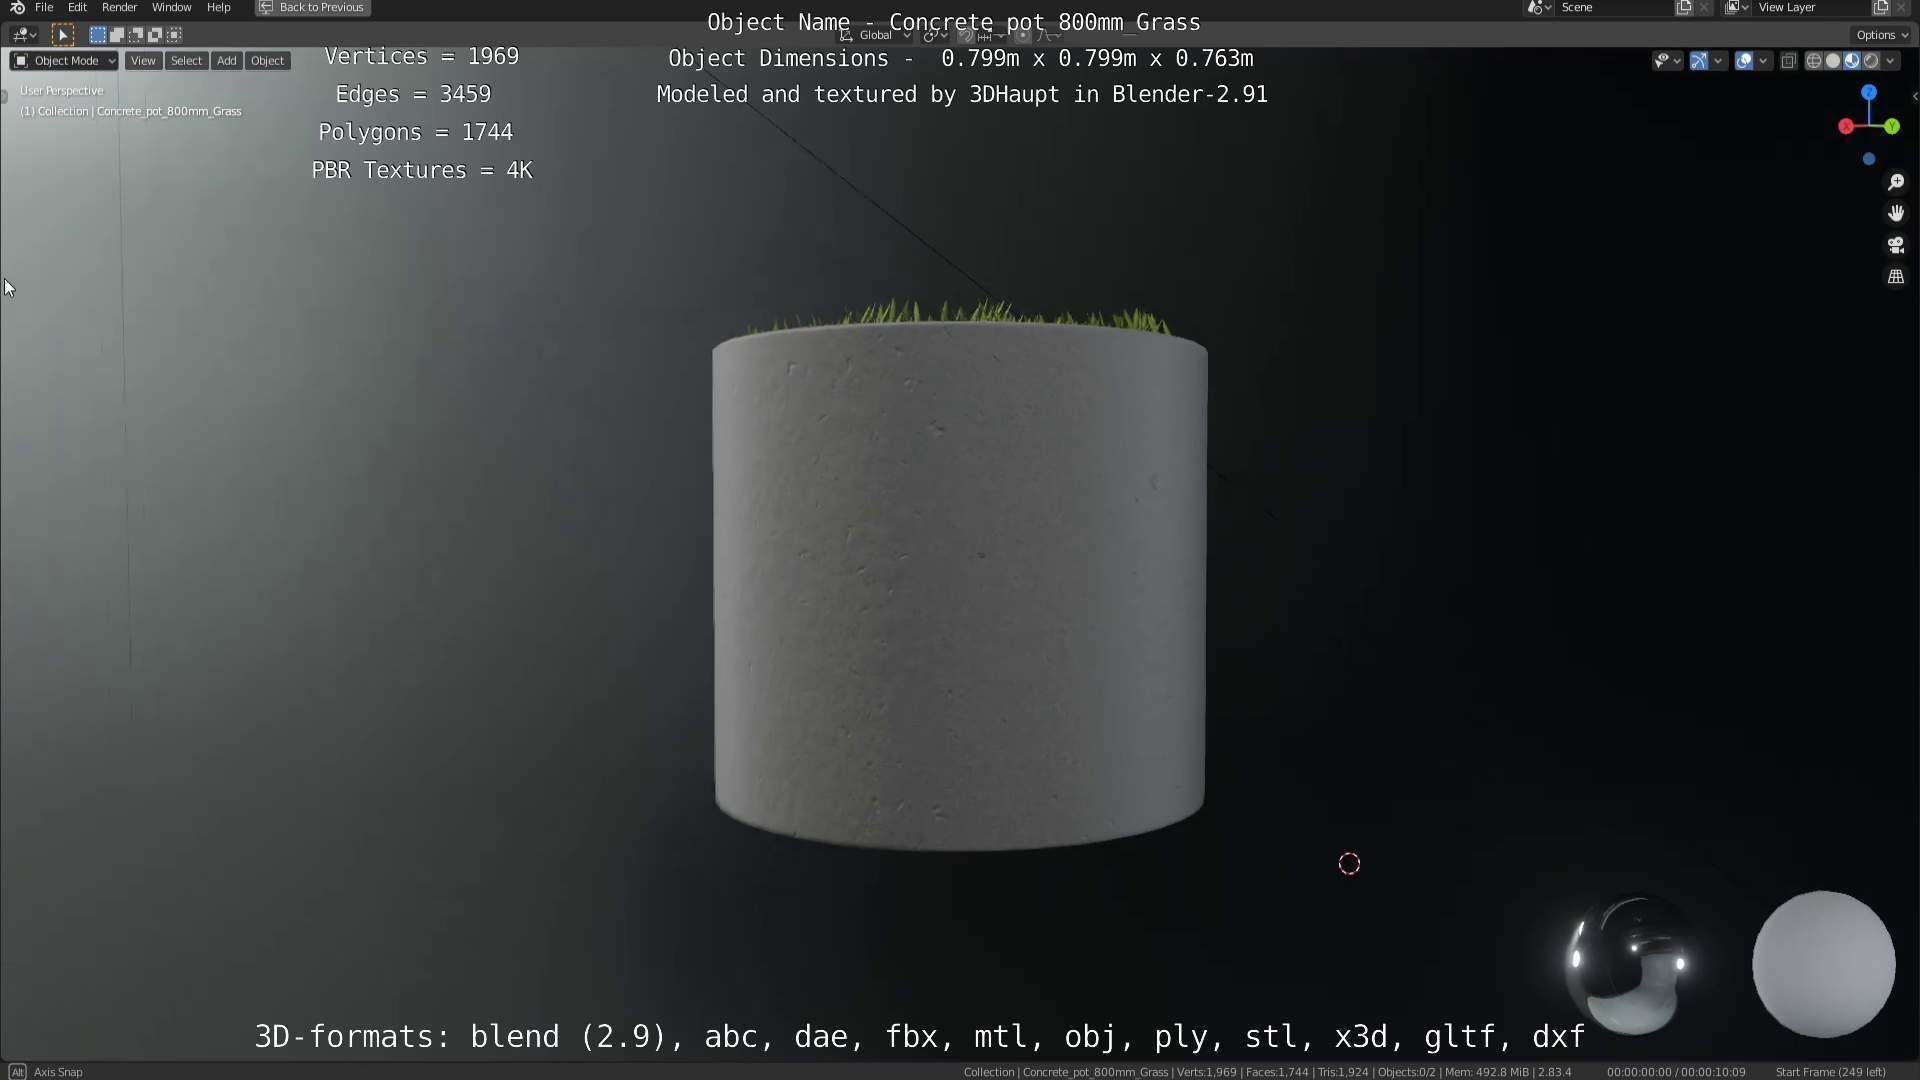The width and height of the screenshot is (1920, 1080).
Task: Choose the Subtract selection mode icon
Action: [x=136, y=35]
